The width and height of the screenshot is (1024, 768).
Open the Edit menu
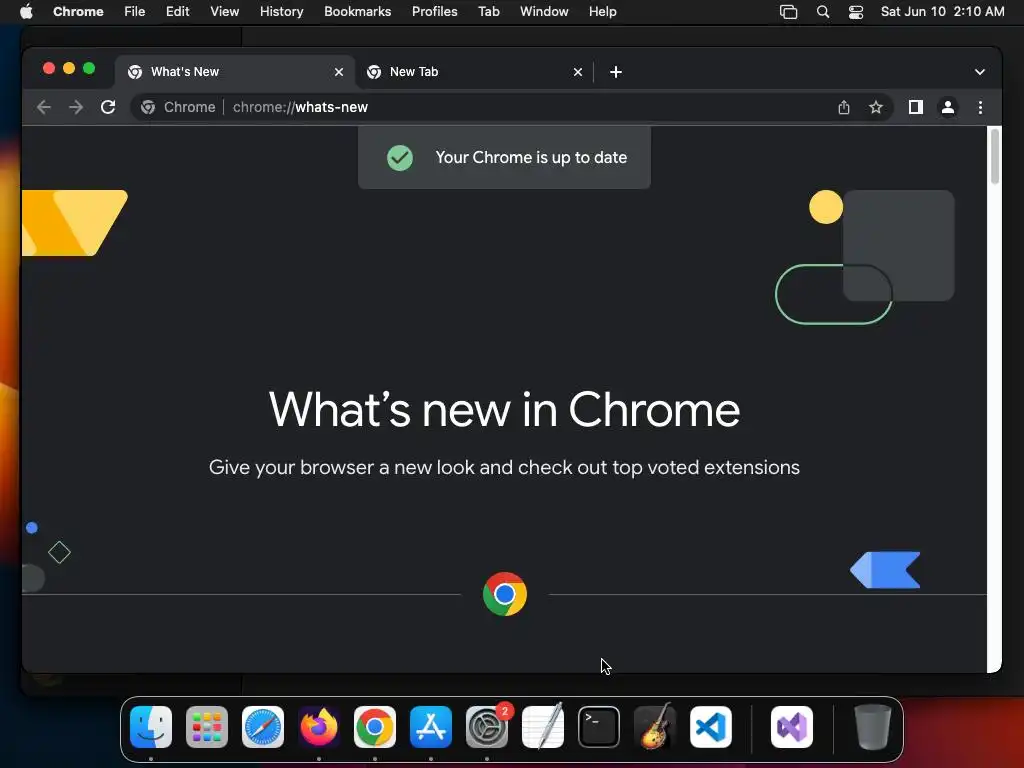click(x=178, y=12)
